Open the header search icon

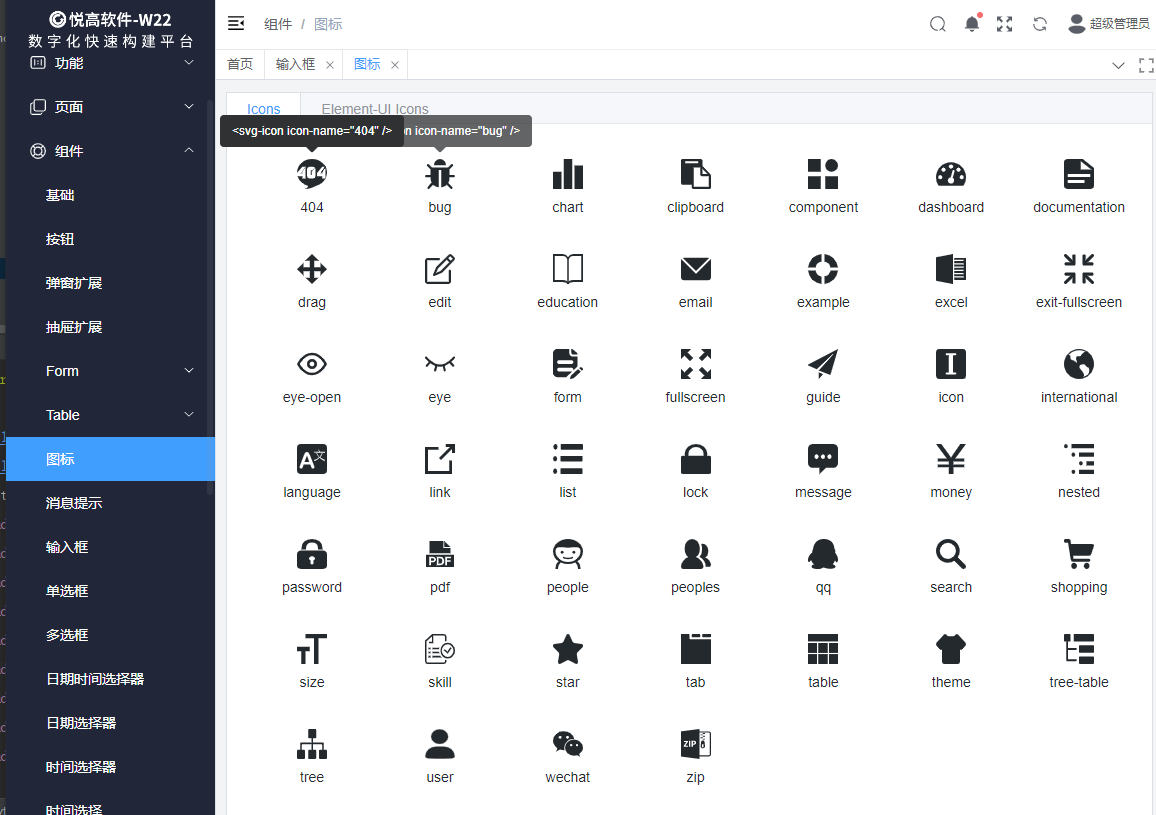[937, 24]
